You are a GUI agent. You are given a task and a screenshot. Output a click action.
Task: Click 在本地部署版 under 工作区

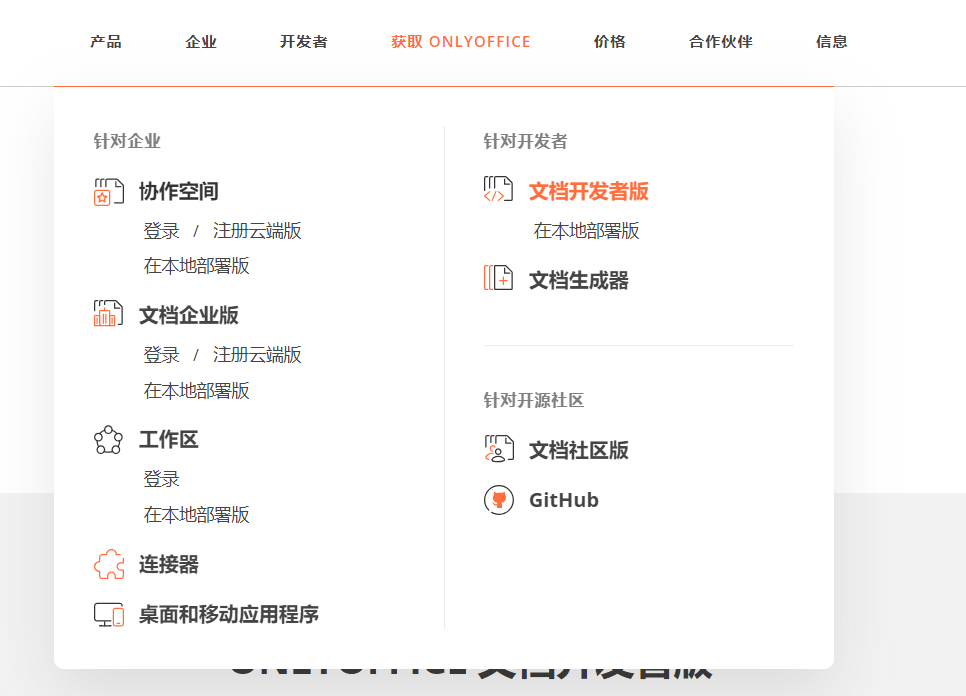(197, 514)
